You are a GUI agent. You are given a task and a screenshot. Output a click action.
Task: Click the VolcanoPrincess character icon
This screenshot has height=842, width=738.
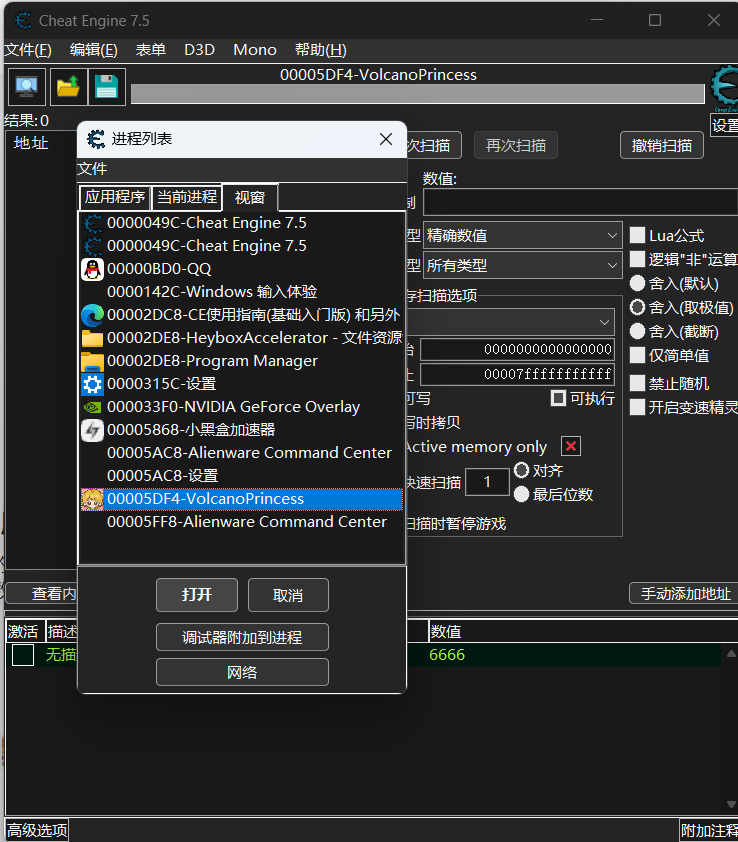pos(92,499)
